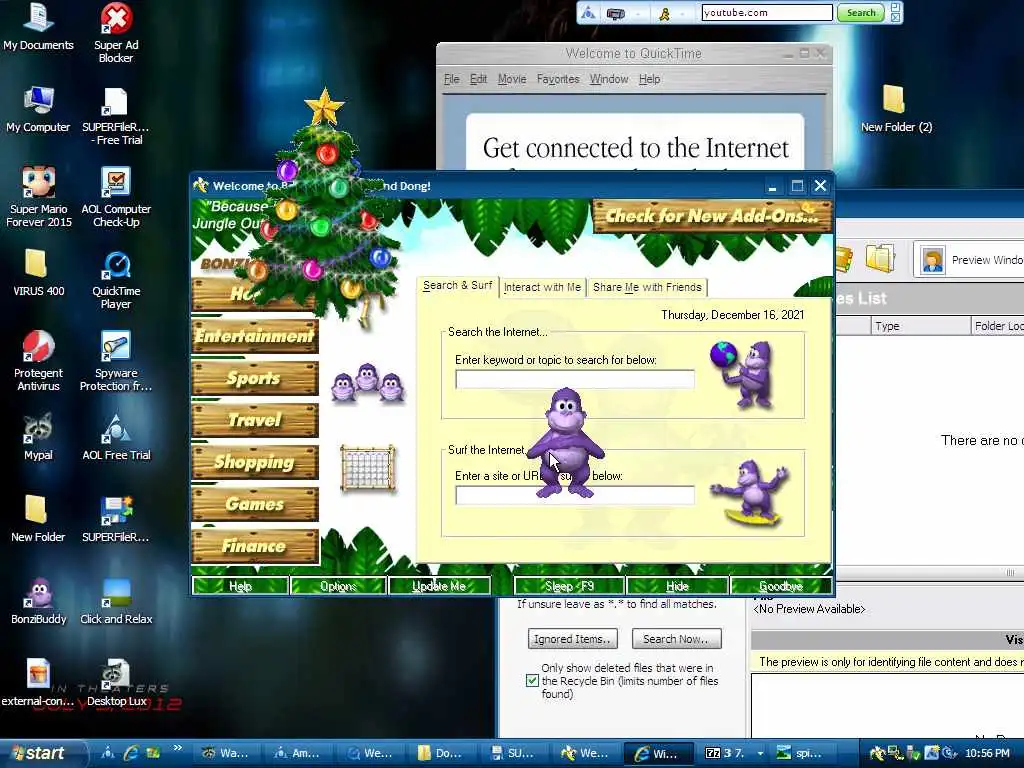Click Preview Window toolbar button

(x=970, y=259)
